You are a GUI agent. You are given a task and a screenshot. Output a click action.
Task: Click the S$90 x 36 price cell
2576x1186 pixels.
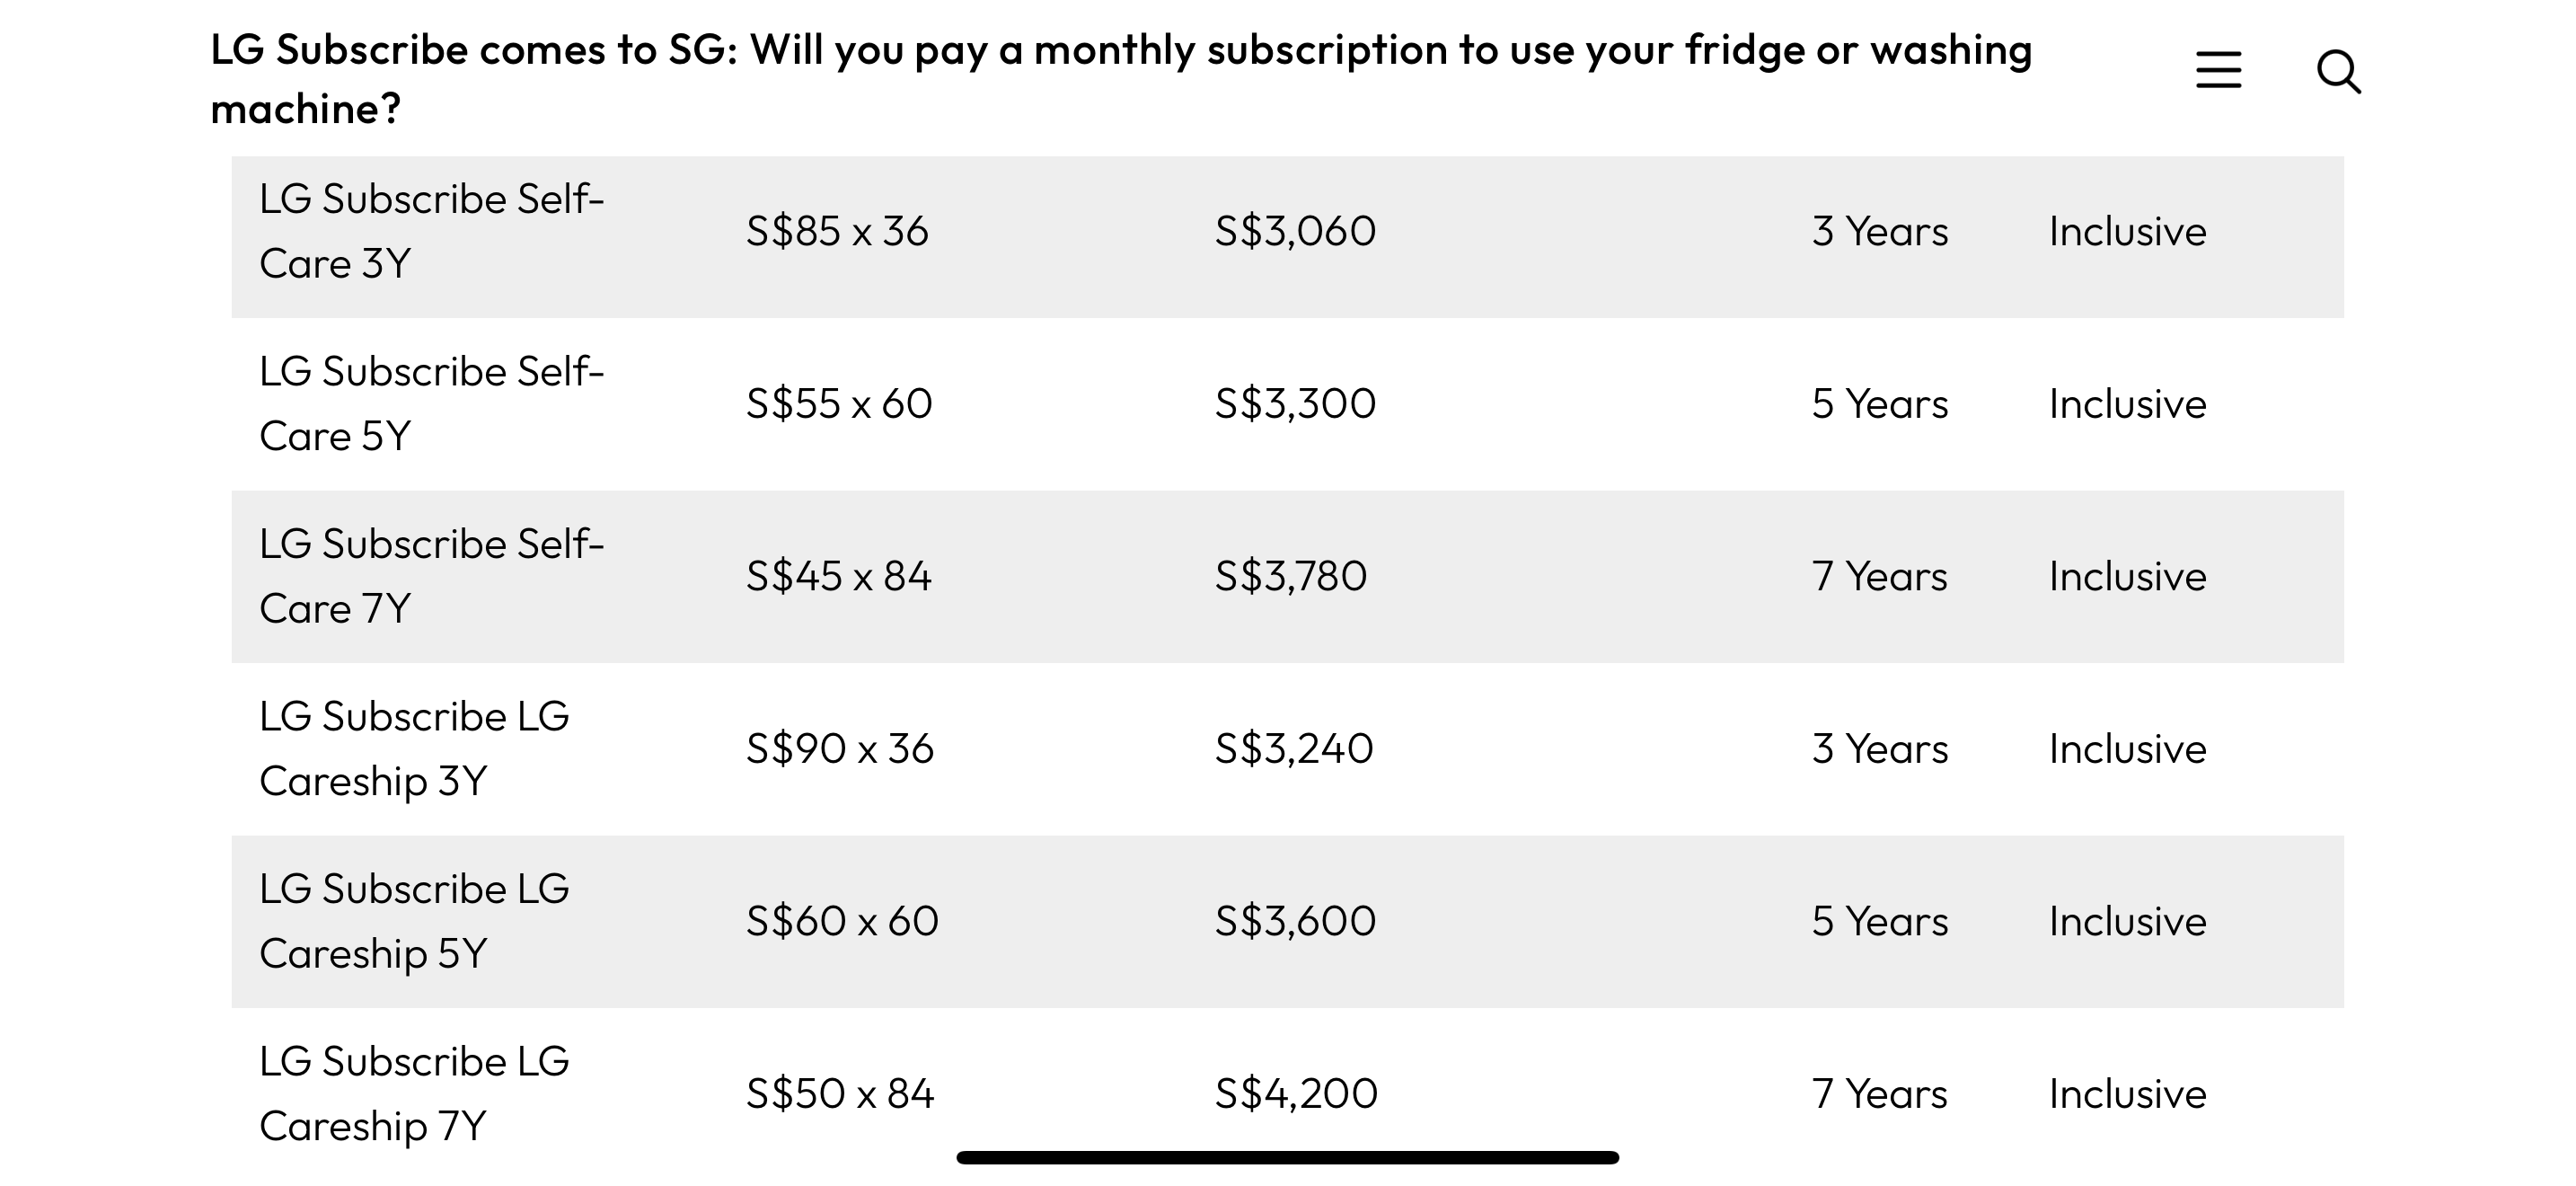pyautogui.click(x=840, y=749)
